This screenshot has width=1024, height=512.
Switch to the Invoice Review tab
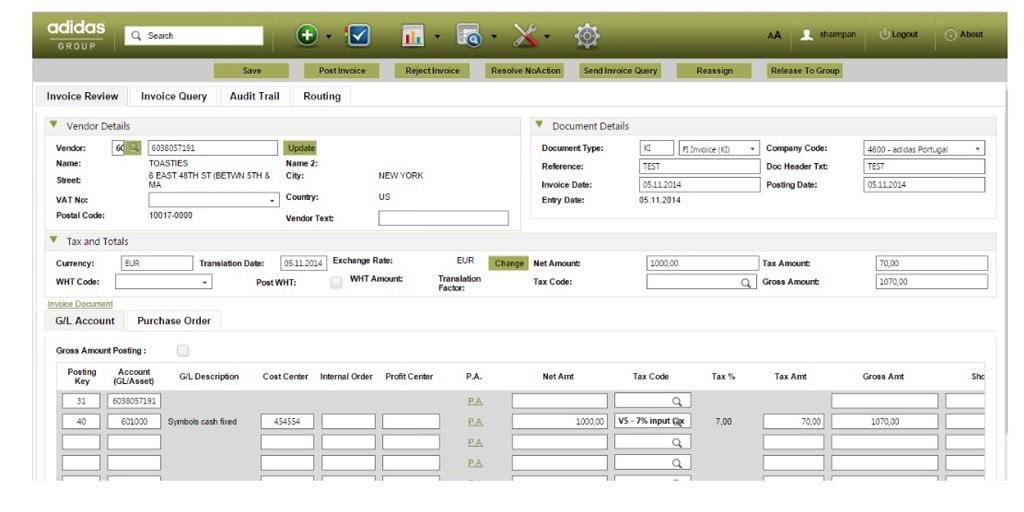pyautogui.click(x=82, y=96)
